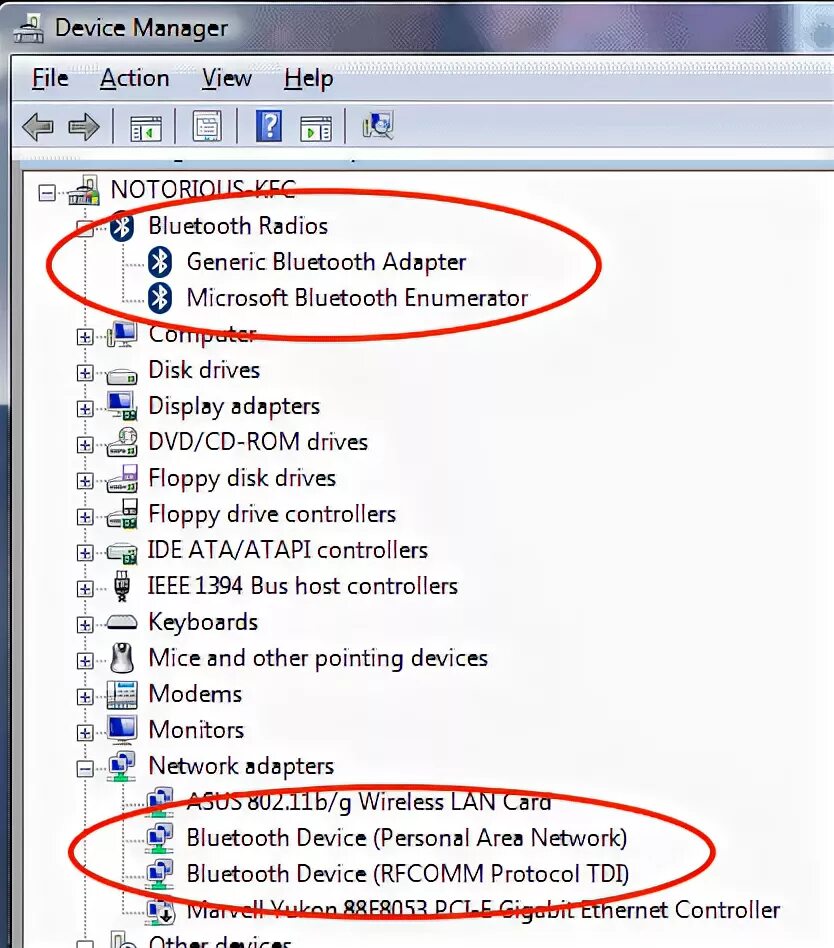Click the Mice and pointing devices icon

coord(122,658)
